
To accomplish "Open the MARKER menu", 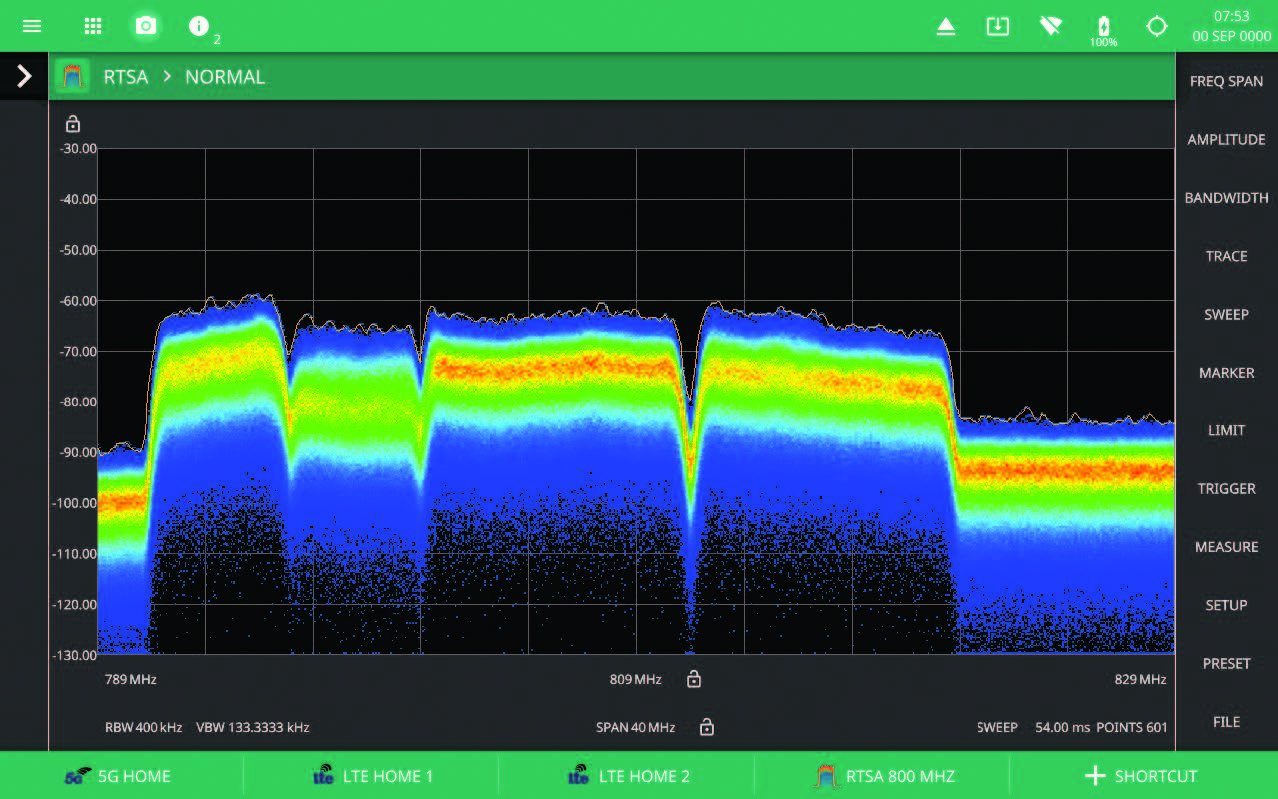I will 1226,373.
